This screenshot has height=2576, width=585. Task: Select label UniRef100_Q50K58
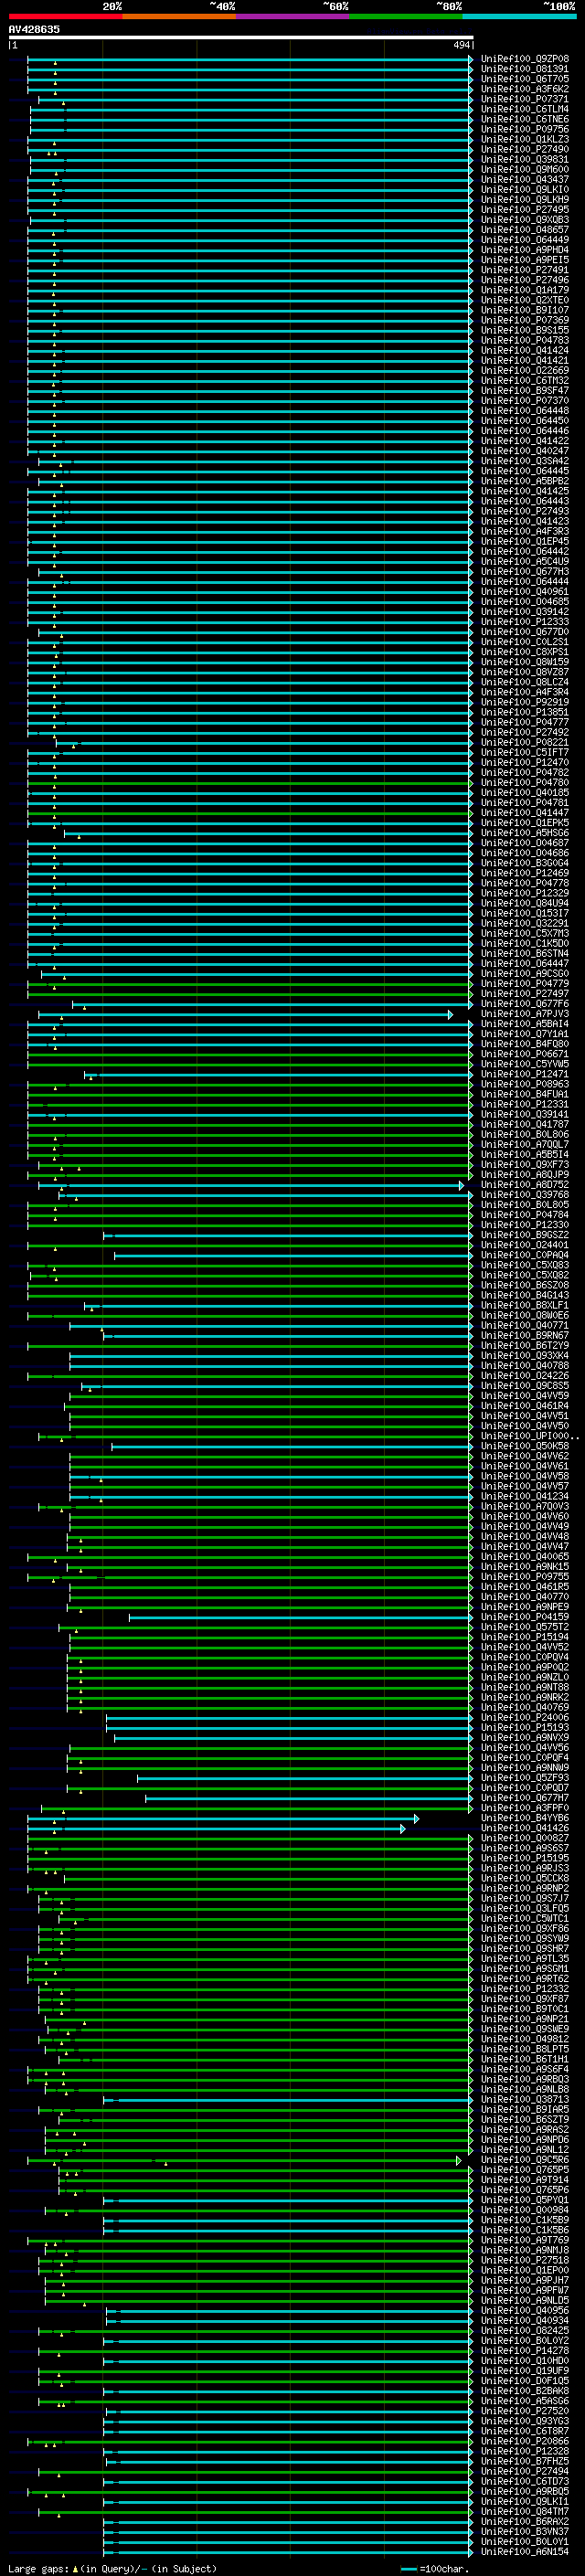coord(525,1446)
